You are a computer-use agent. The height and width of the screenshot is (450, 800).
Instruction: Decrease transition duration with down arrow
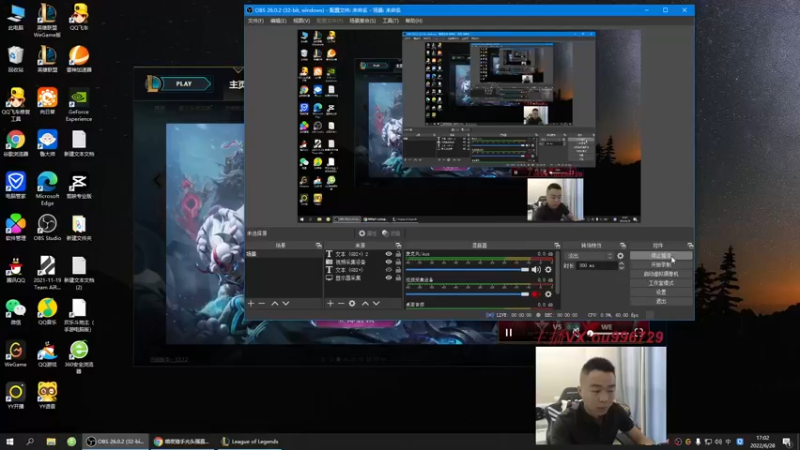pyautogui.click(x=621, y=268)
